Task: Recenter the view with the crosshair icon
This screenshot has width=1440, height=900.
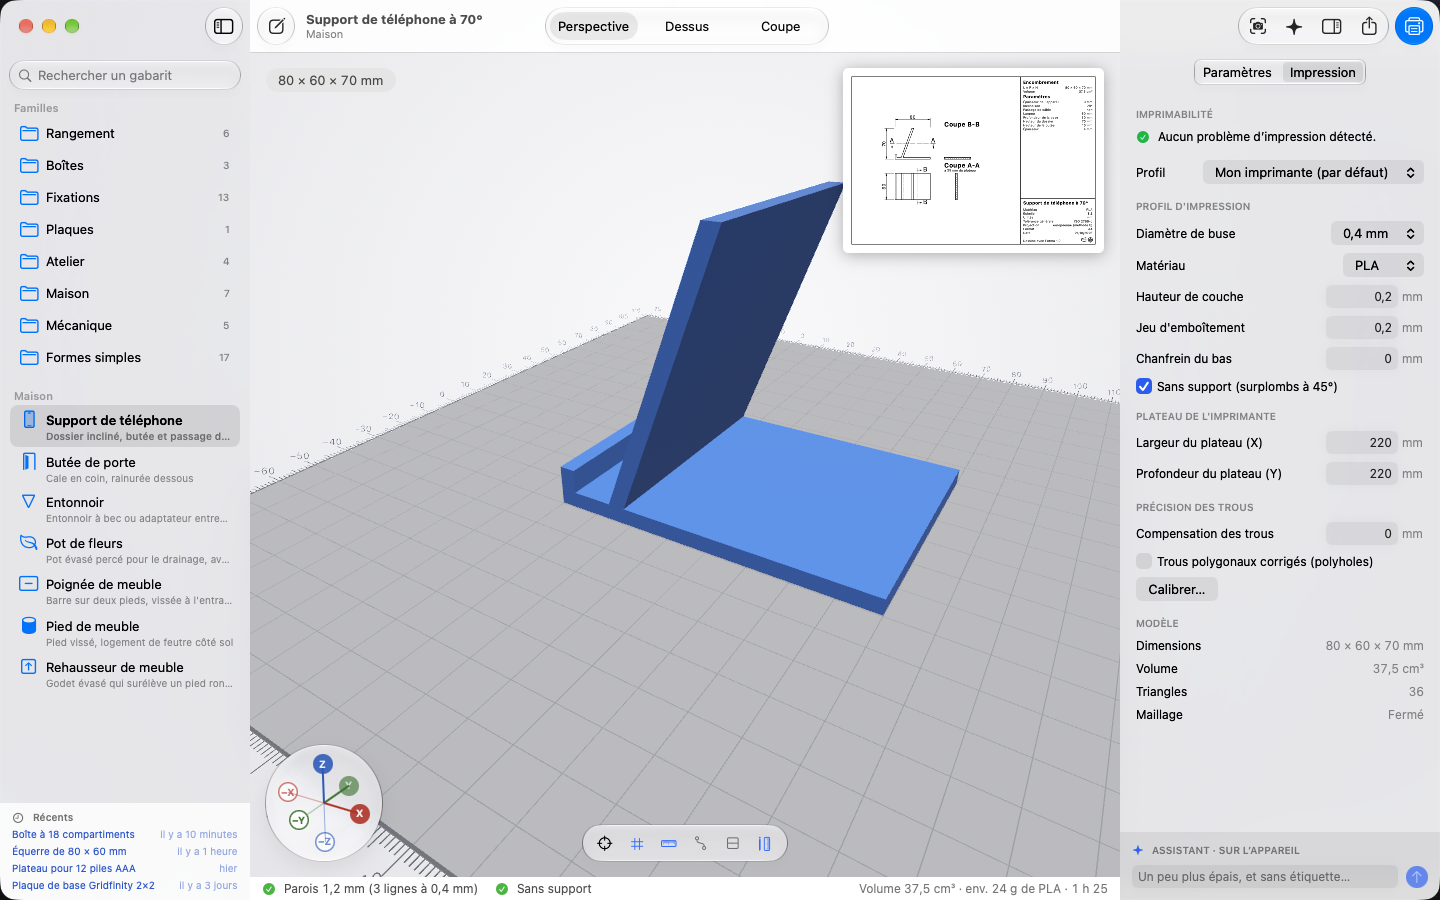Action: click(605, 843)
